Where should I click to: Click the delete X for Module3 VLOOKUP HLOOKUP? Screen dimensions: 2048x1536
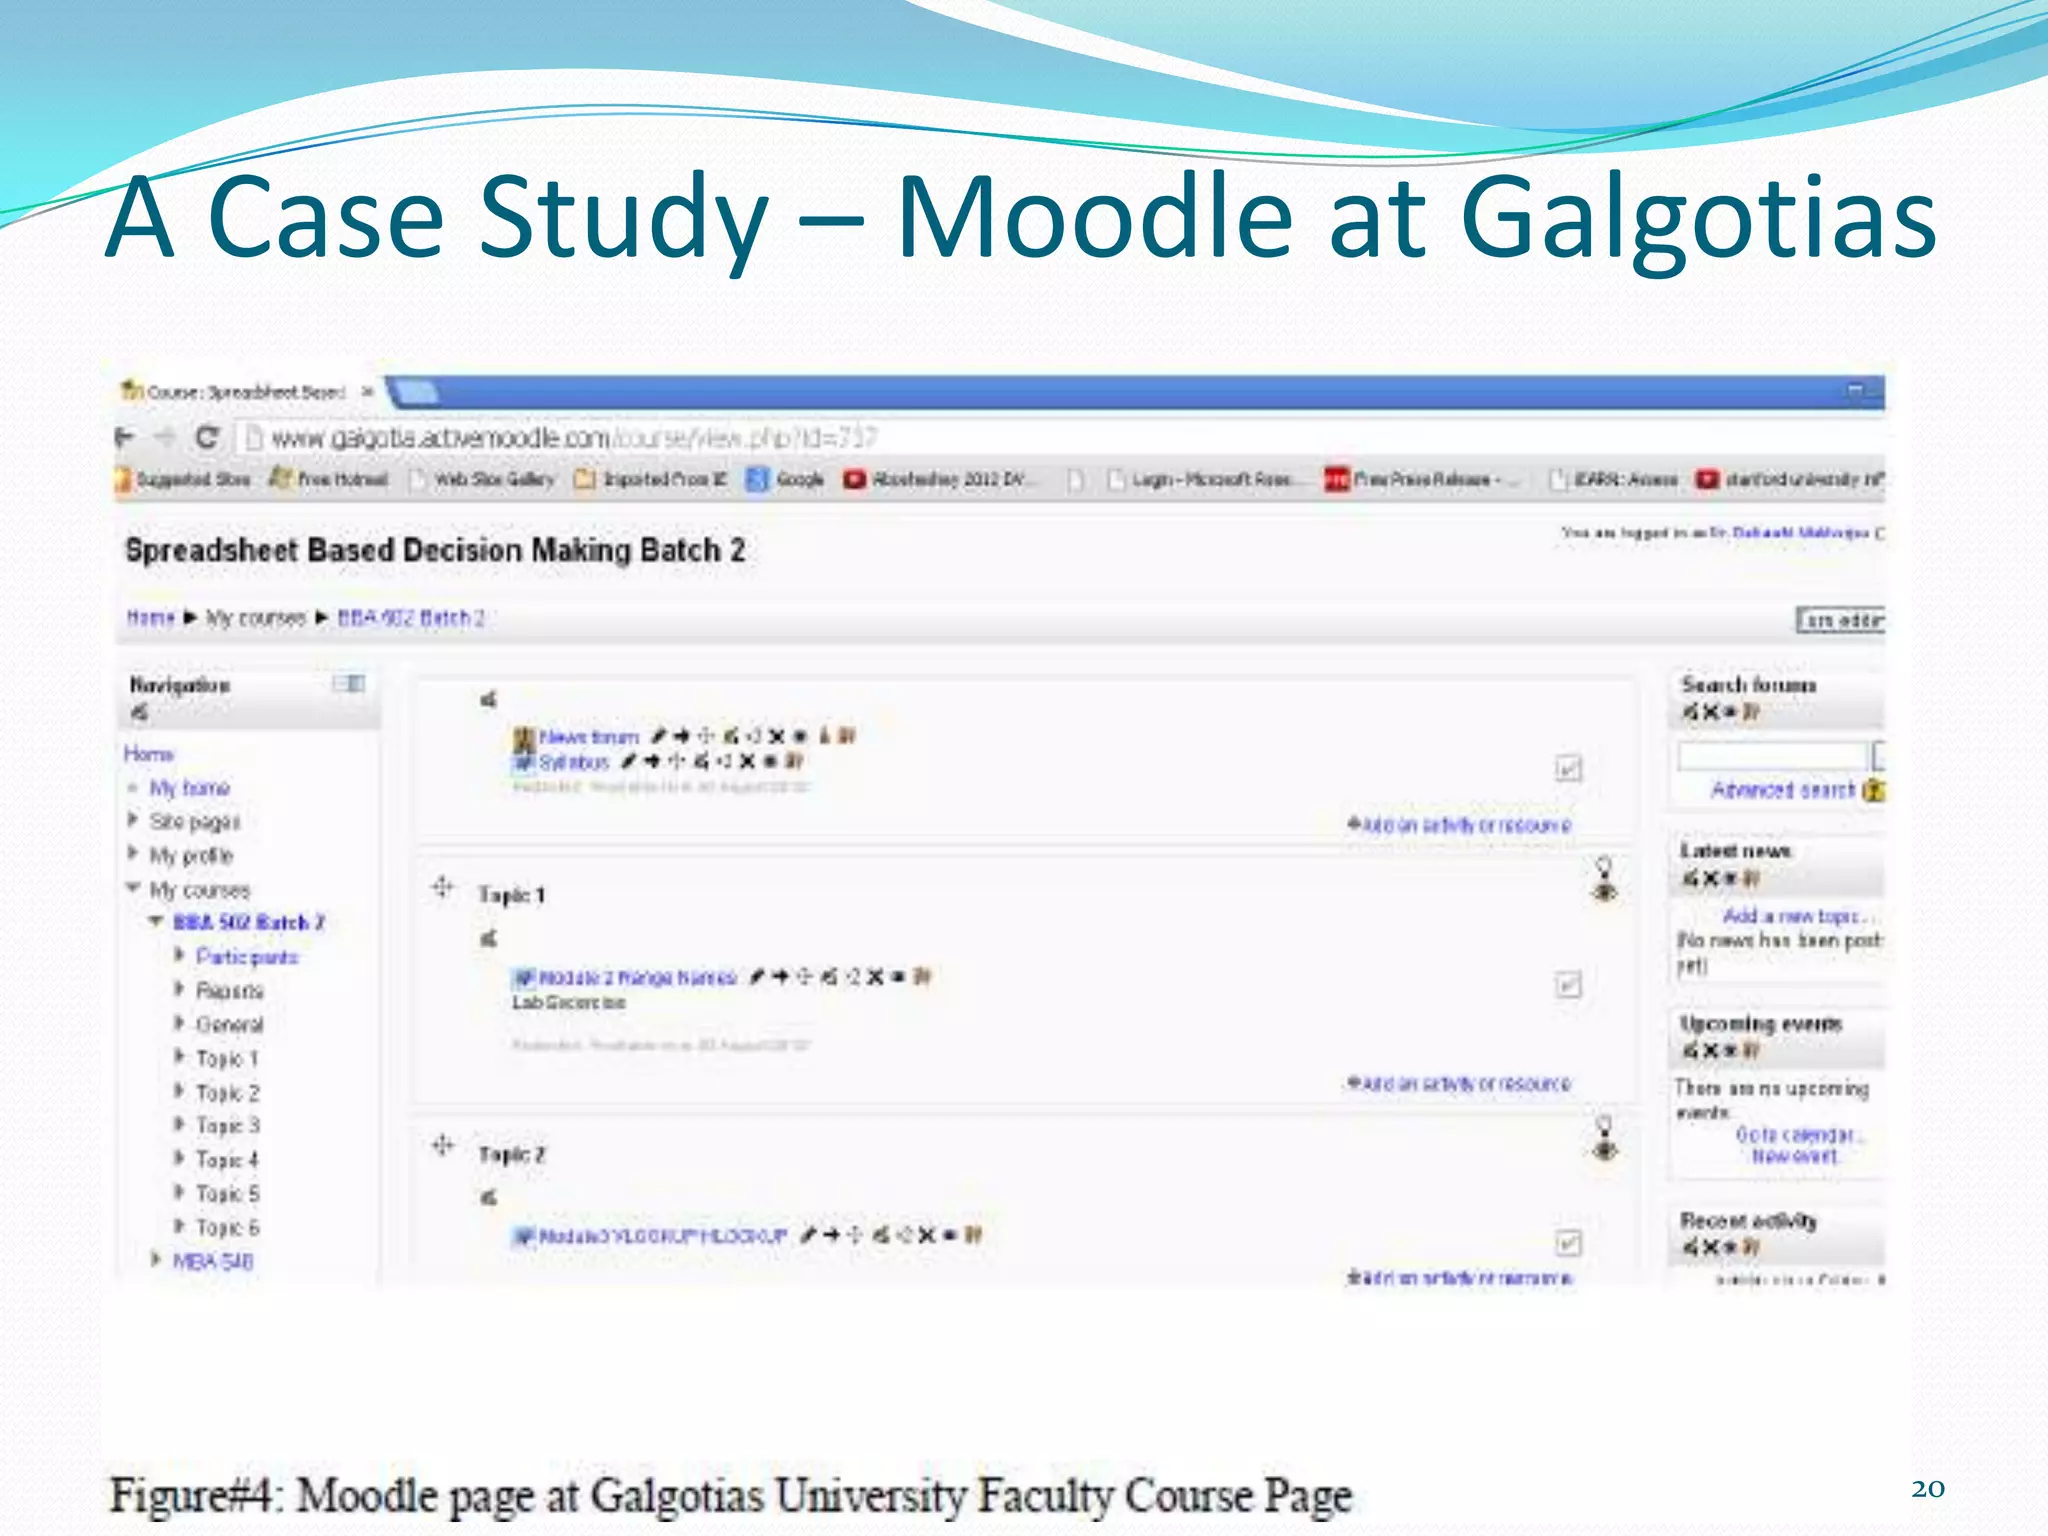pos(927,1236)
